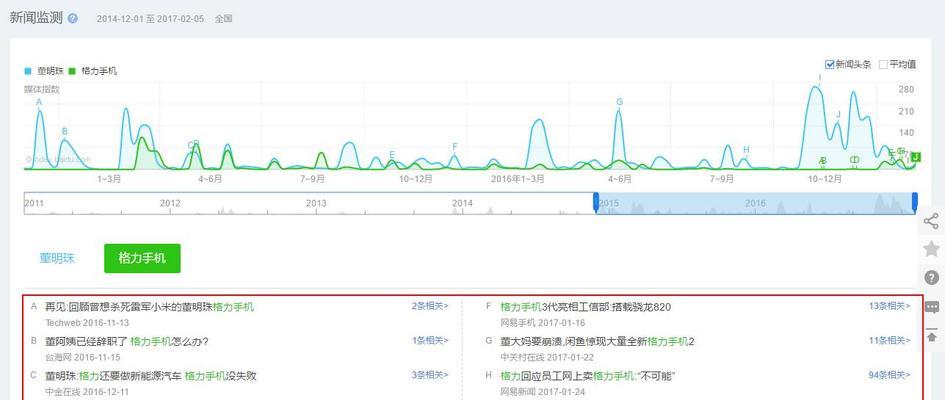Click the 中关村在线 2017-01-22 source text

click(x=547, y=357)
